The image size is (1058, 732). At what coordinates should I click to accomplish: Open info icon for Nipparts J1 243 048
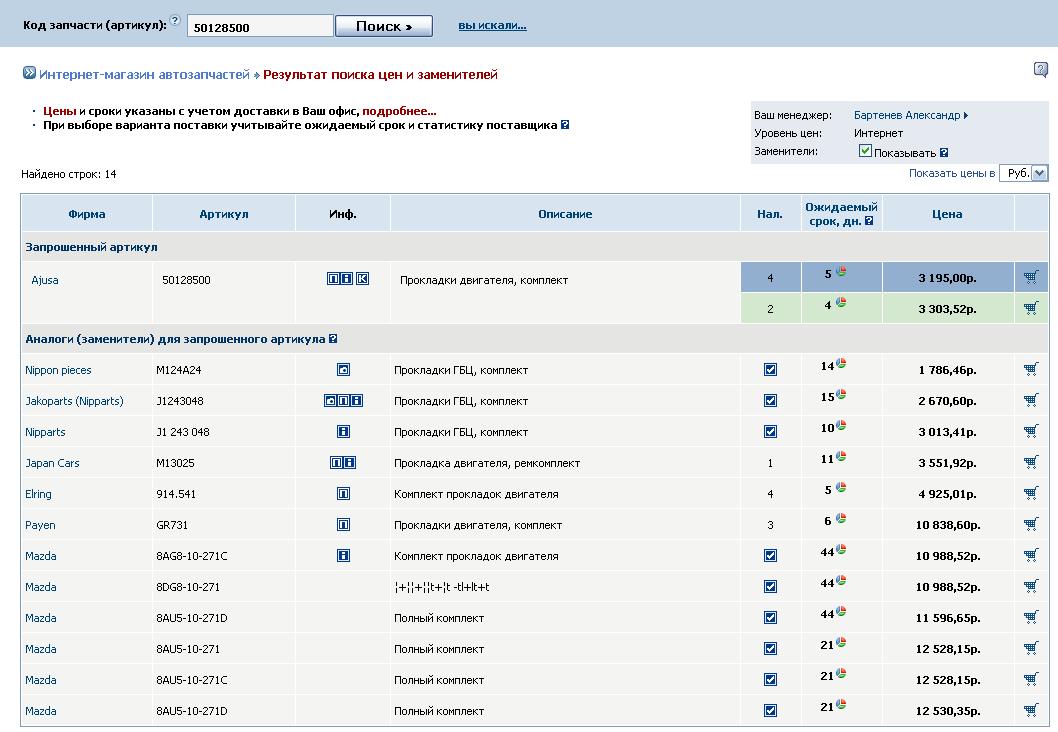[x=343, y=432]
